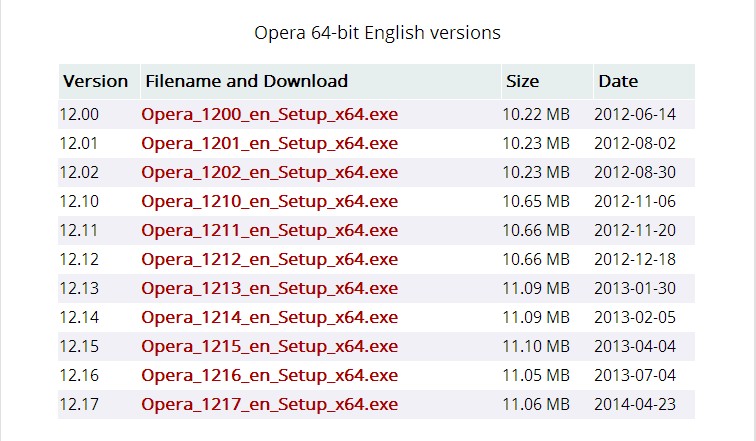Click the Filename and Download header
Viewport: 756px width, 441px height.
point(246,81)
